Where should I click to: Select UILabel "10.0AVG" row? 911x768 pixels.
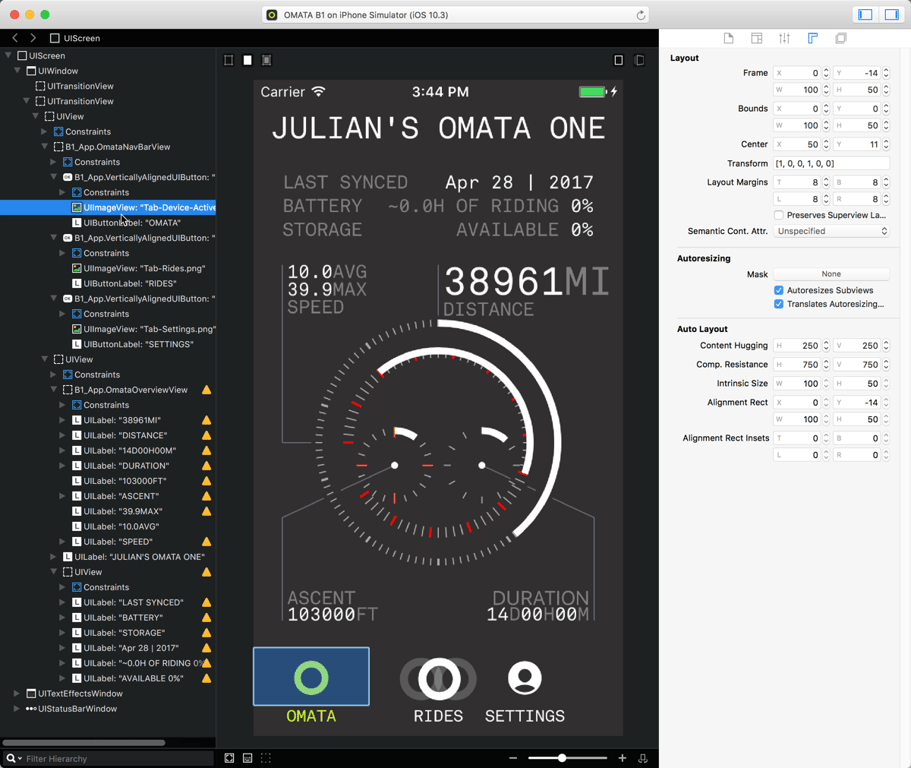[108, 526]
